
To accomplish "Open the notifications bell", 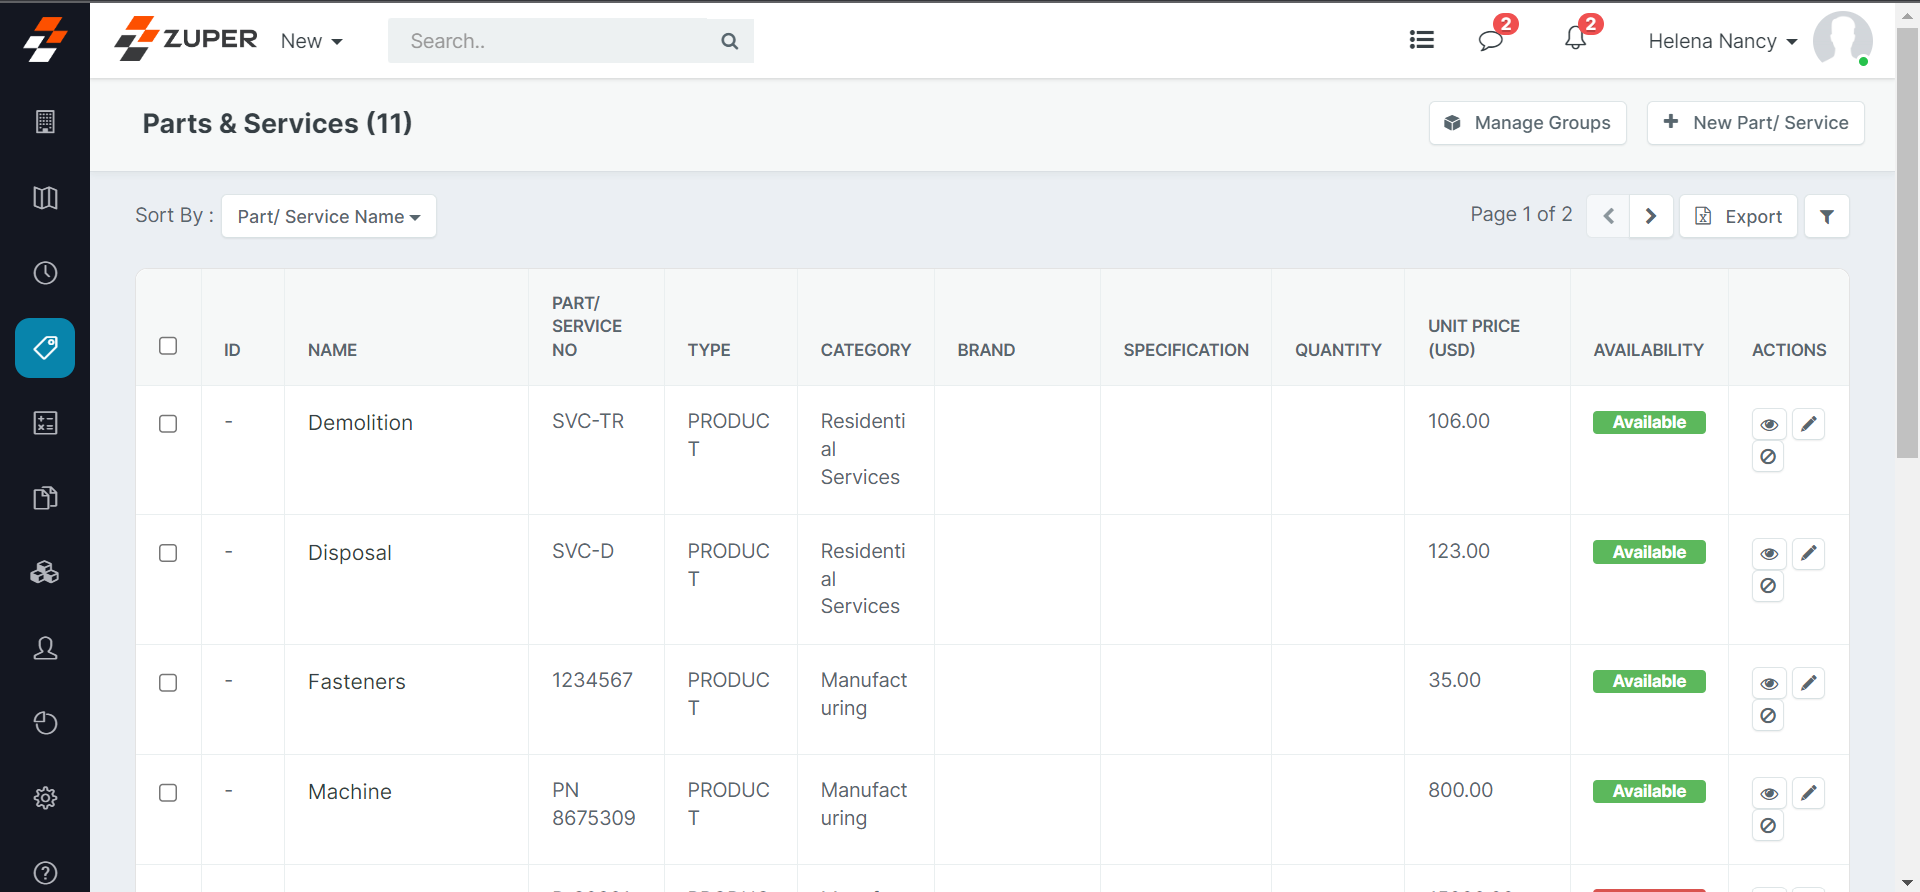I will pos(1575,39).
